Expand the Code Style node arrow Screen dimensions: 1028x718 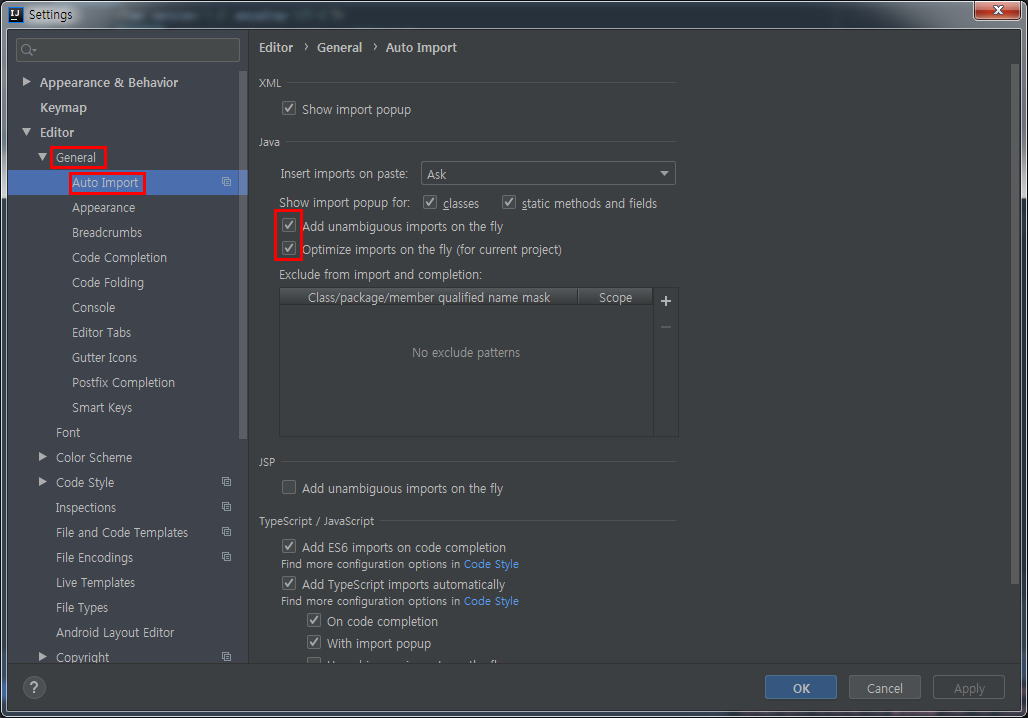tap(43, 482)
